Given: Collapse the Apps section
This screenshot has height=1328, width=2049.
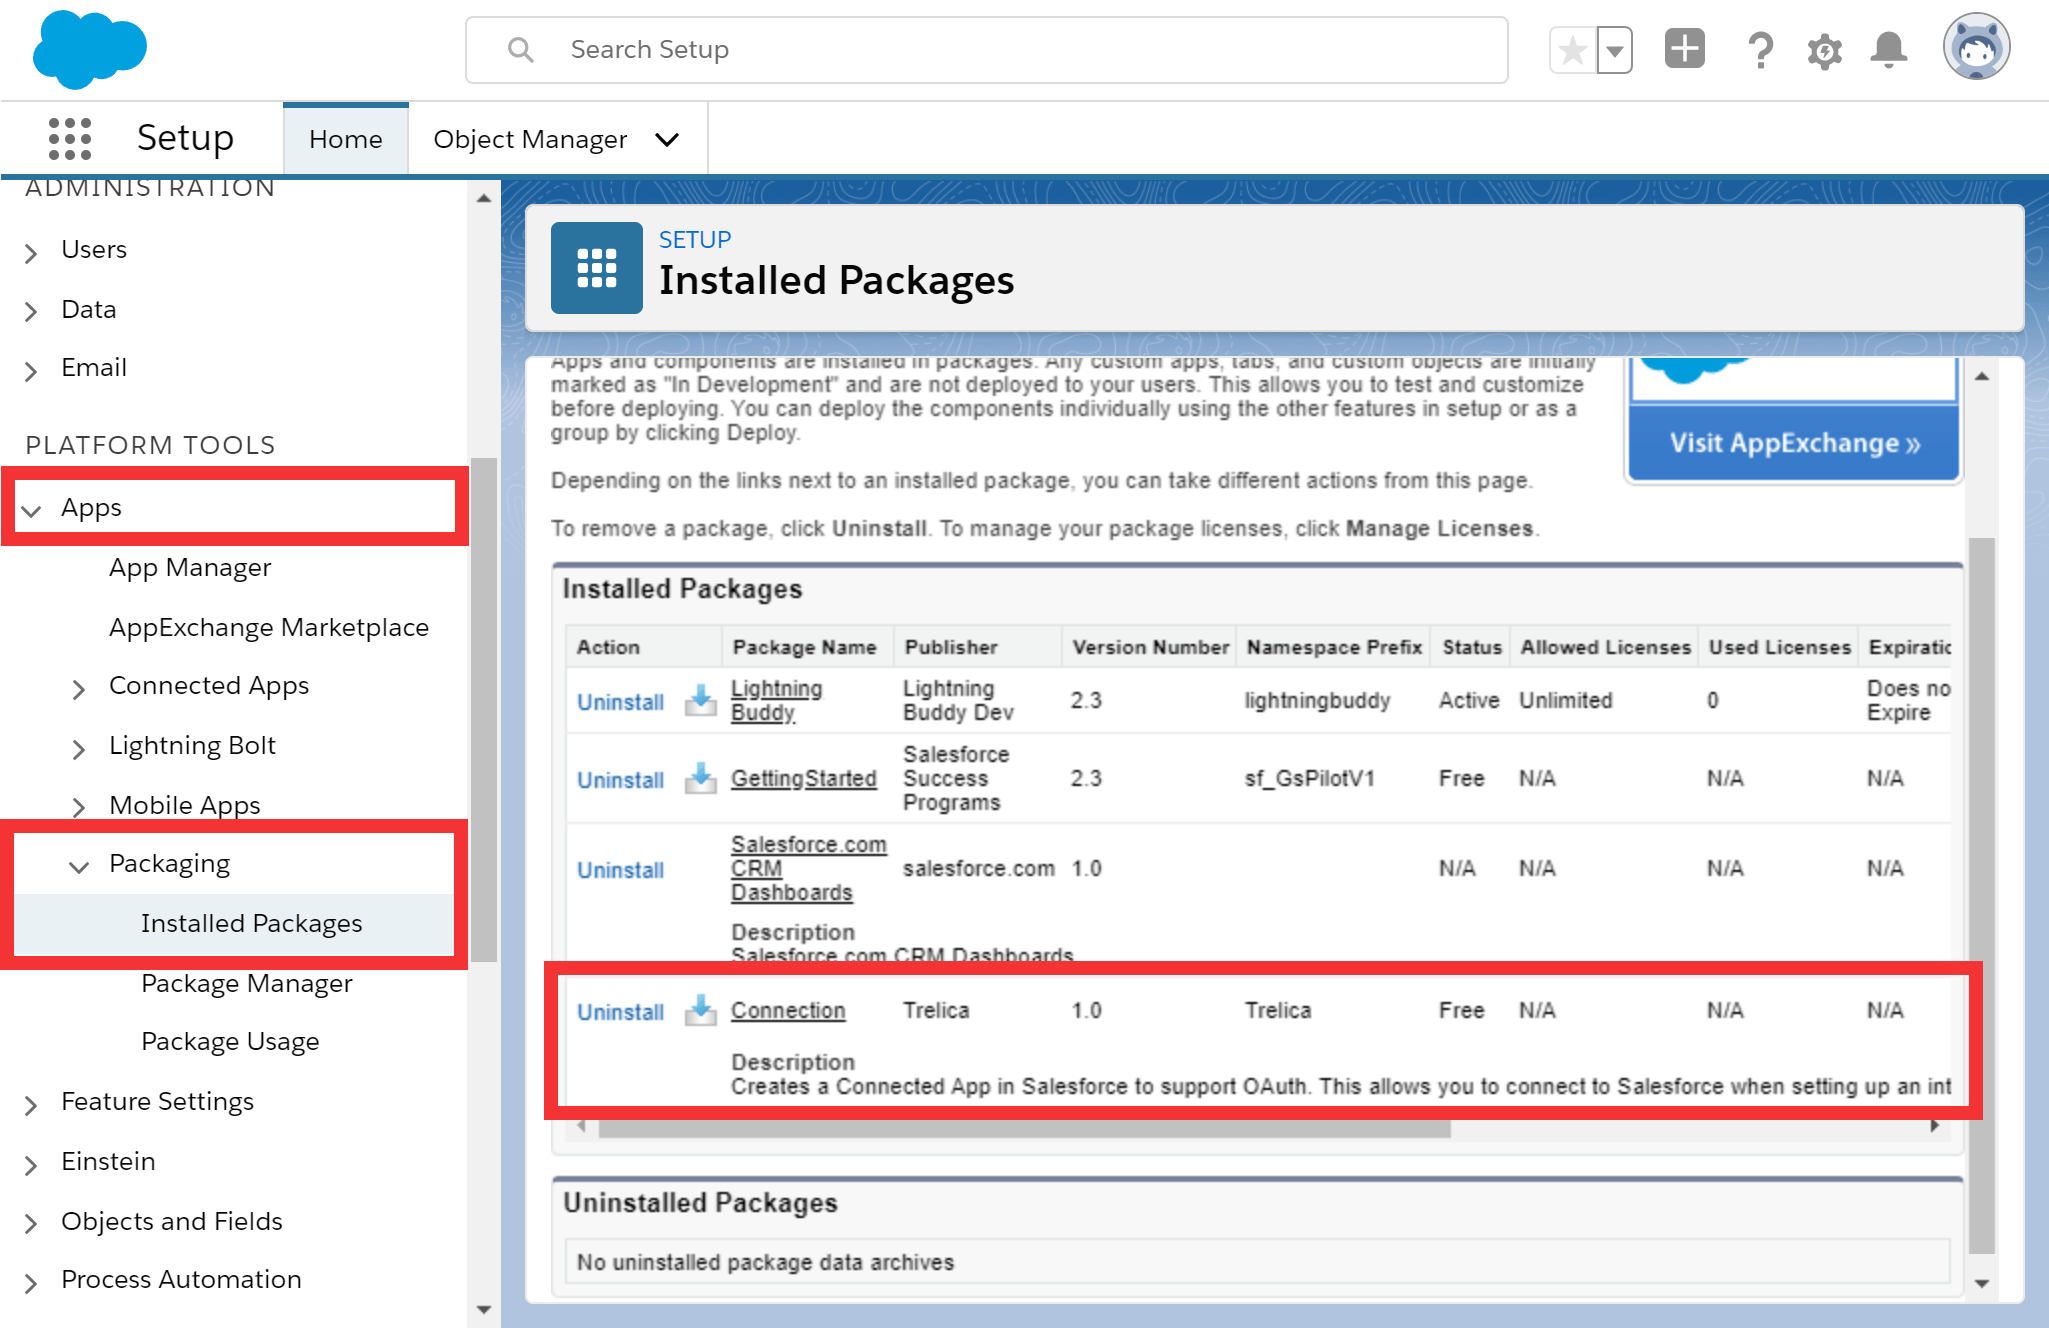Looking at the screenshot, I should [31, 510].
